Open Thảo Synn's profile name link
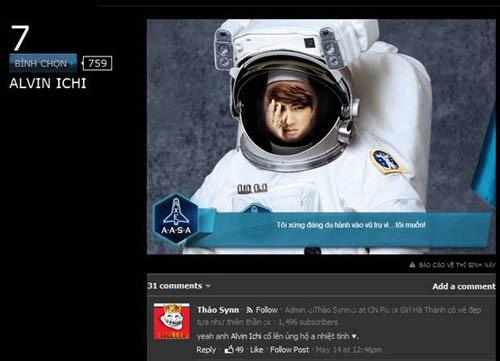500x361 pixels. coord(218,310)
